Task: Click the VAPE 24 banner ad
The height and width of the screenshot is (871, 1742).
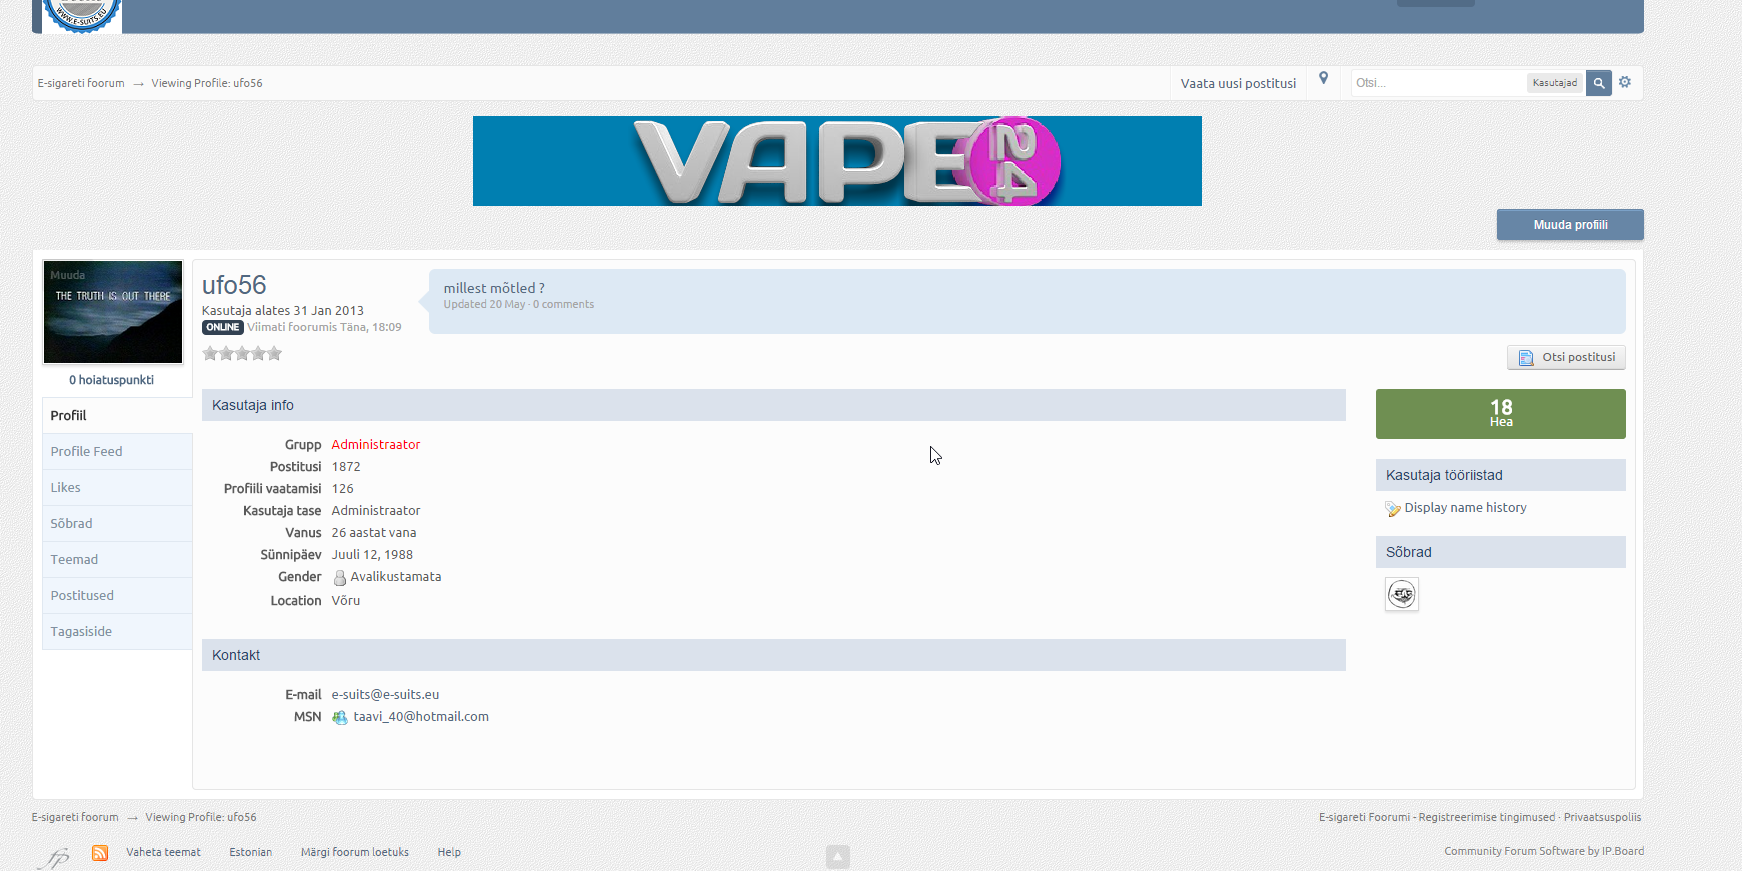Action: coord(837,161)
